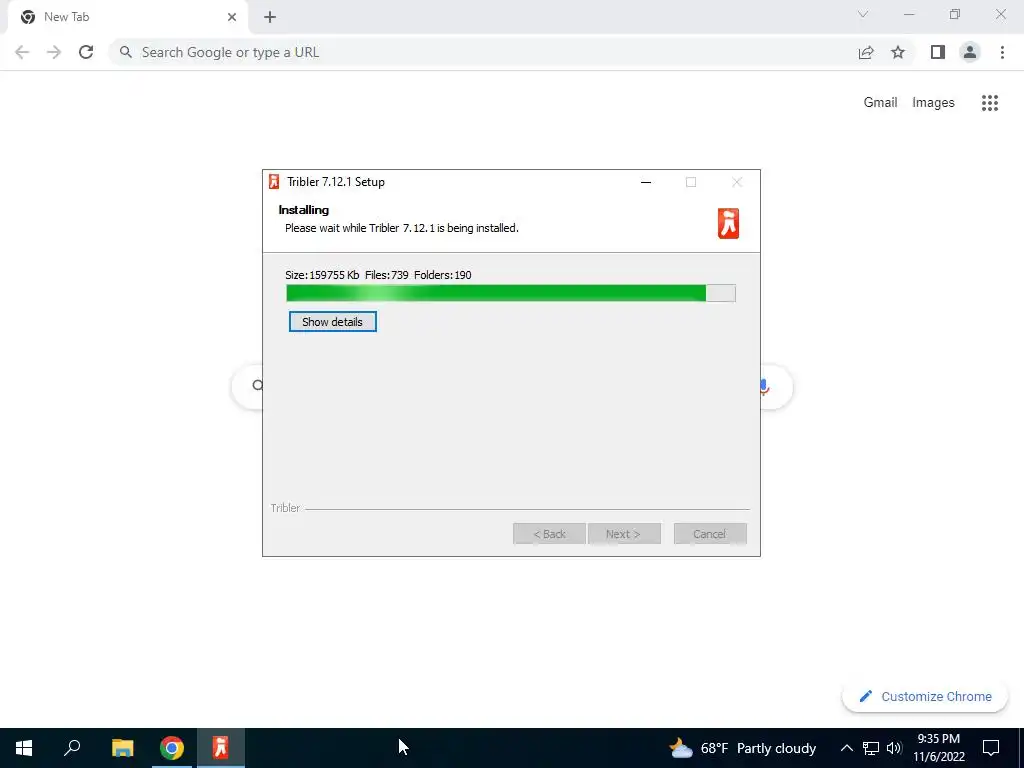The height and width of the screenshot is (768, 1024).
Task: Click Cancel in Tribler Setup
Action: pyautogui.click(x=710, y=534)
